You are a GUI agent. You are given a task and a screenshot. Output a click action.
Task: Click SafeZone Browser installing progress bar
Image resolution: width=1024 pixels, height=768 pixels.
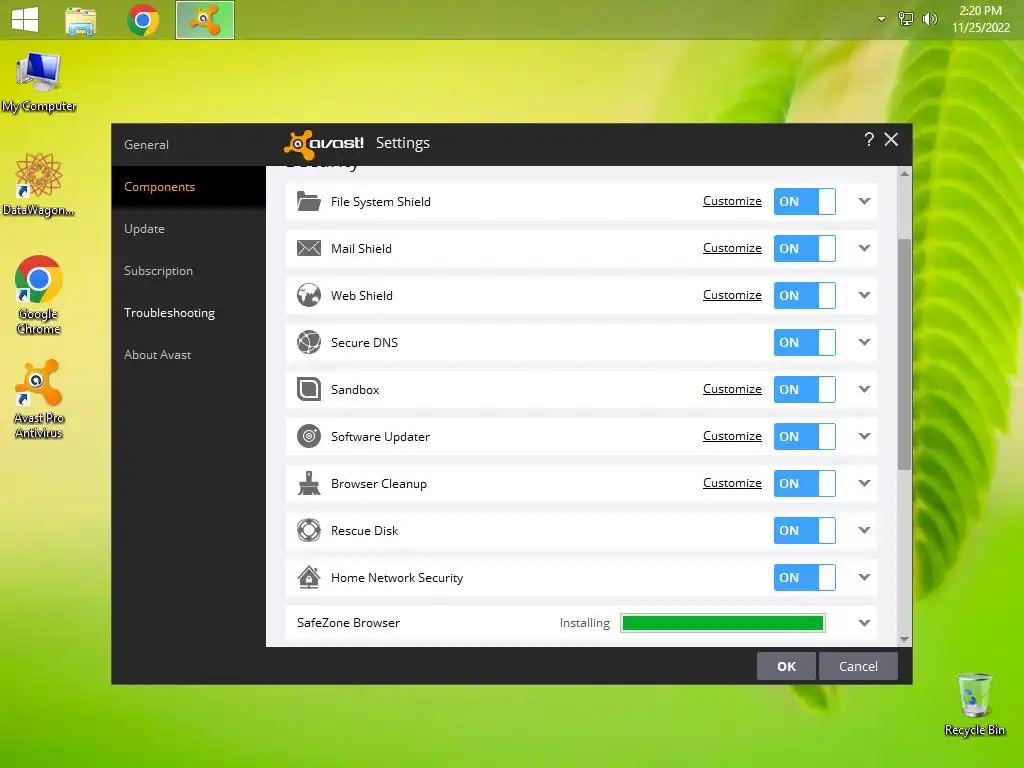click(723, 623)
